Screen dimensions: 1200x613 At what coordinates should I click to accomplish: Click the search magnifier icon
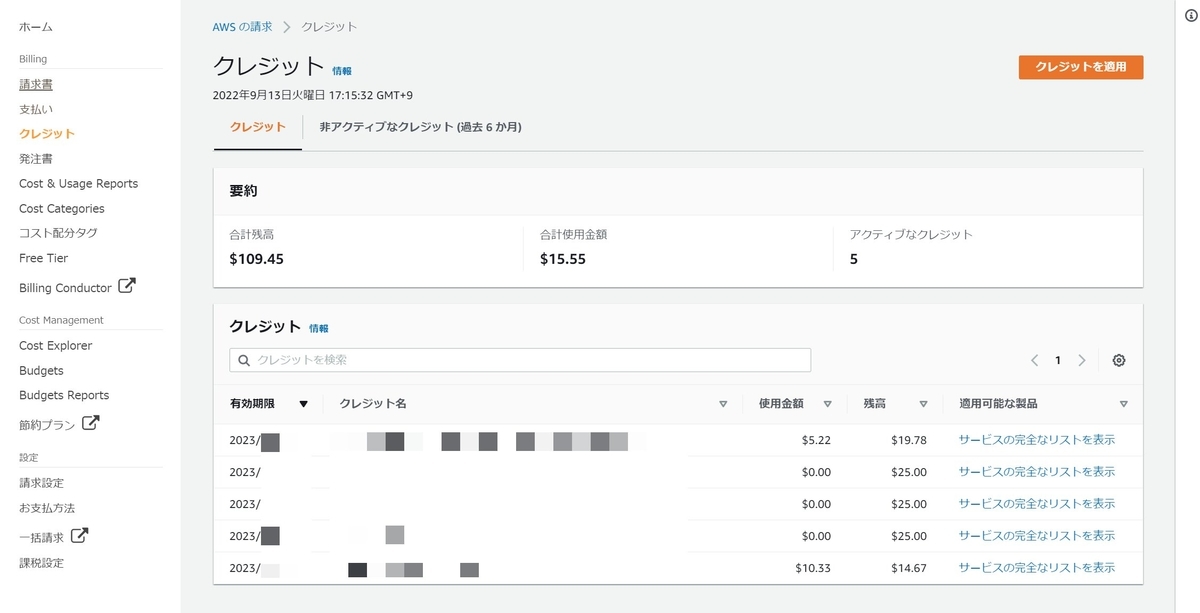244,360
